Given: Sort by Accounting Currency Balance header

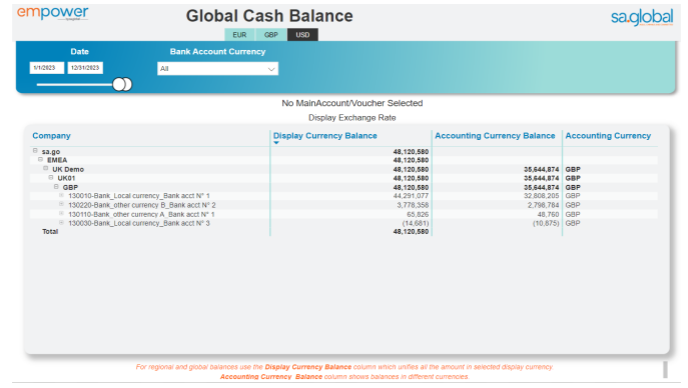Looking at the screenshot, I should pos(495,136).
